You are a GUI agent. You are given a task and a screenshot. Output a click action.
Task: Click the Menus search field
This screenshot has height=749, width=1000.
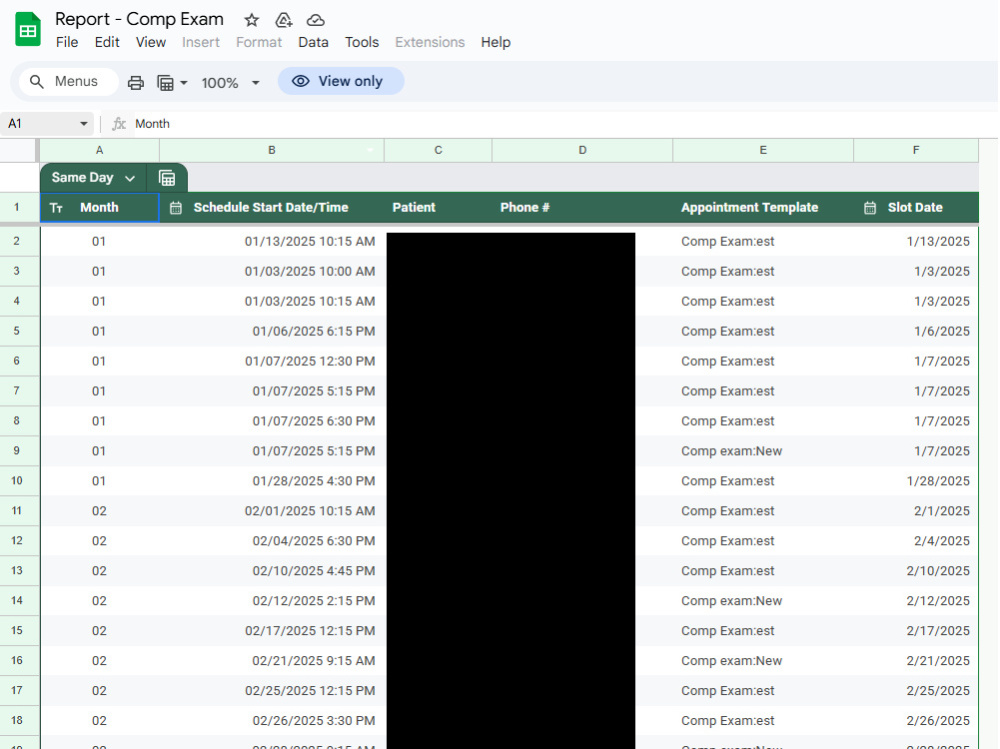(x=69, y=82)
